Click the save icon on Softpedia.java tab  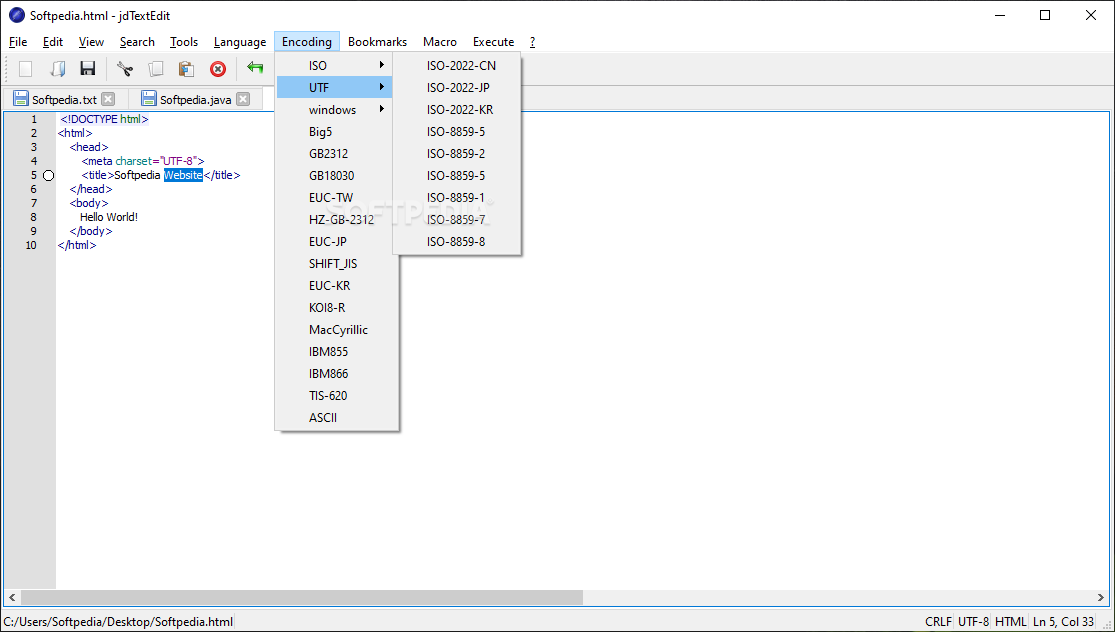click(149, 99)
